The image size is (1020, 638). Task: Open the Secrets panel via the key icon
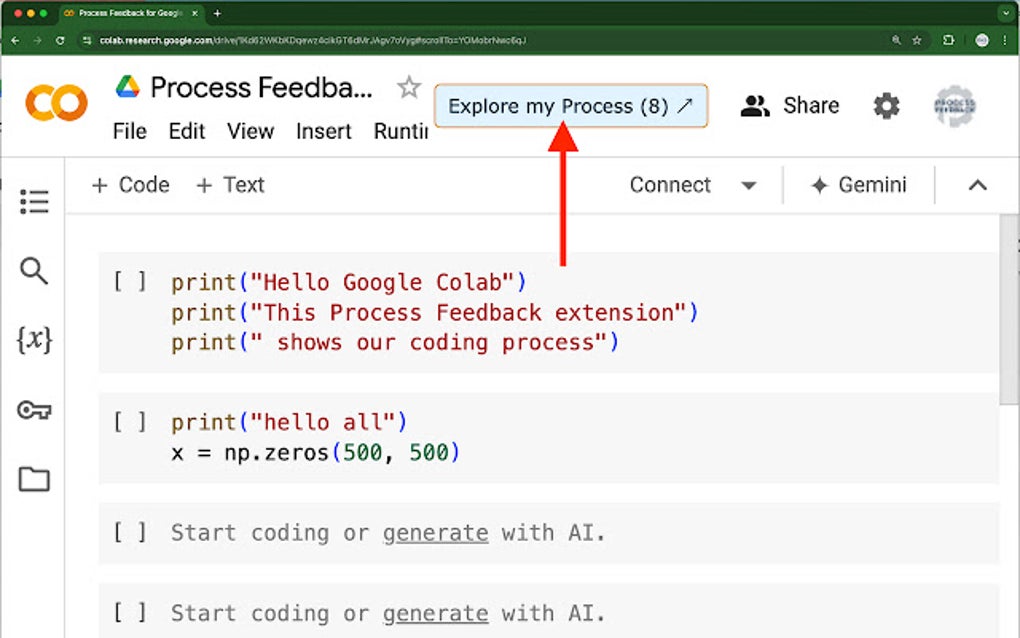click(x=34, y=409)
